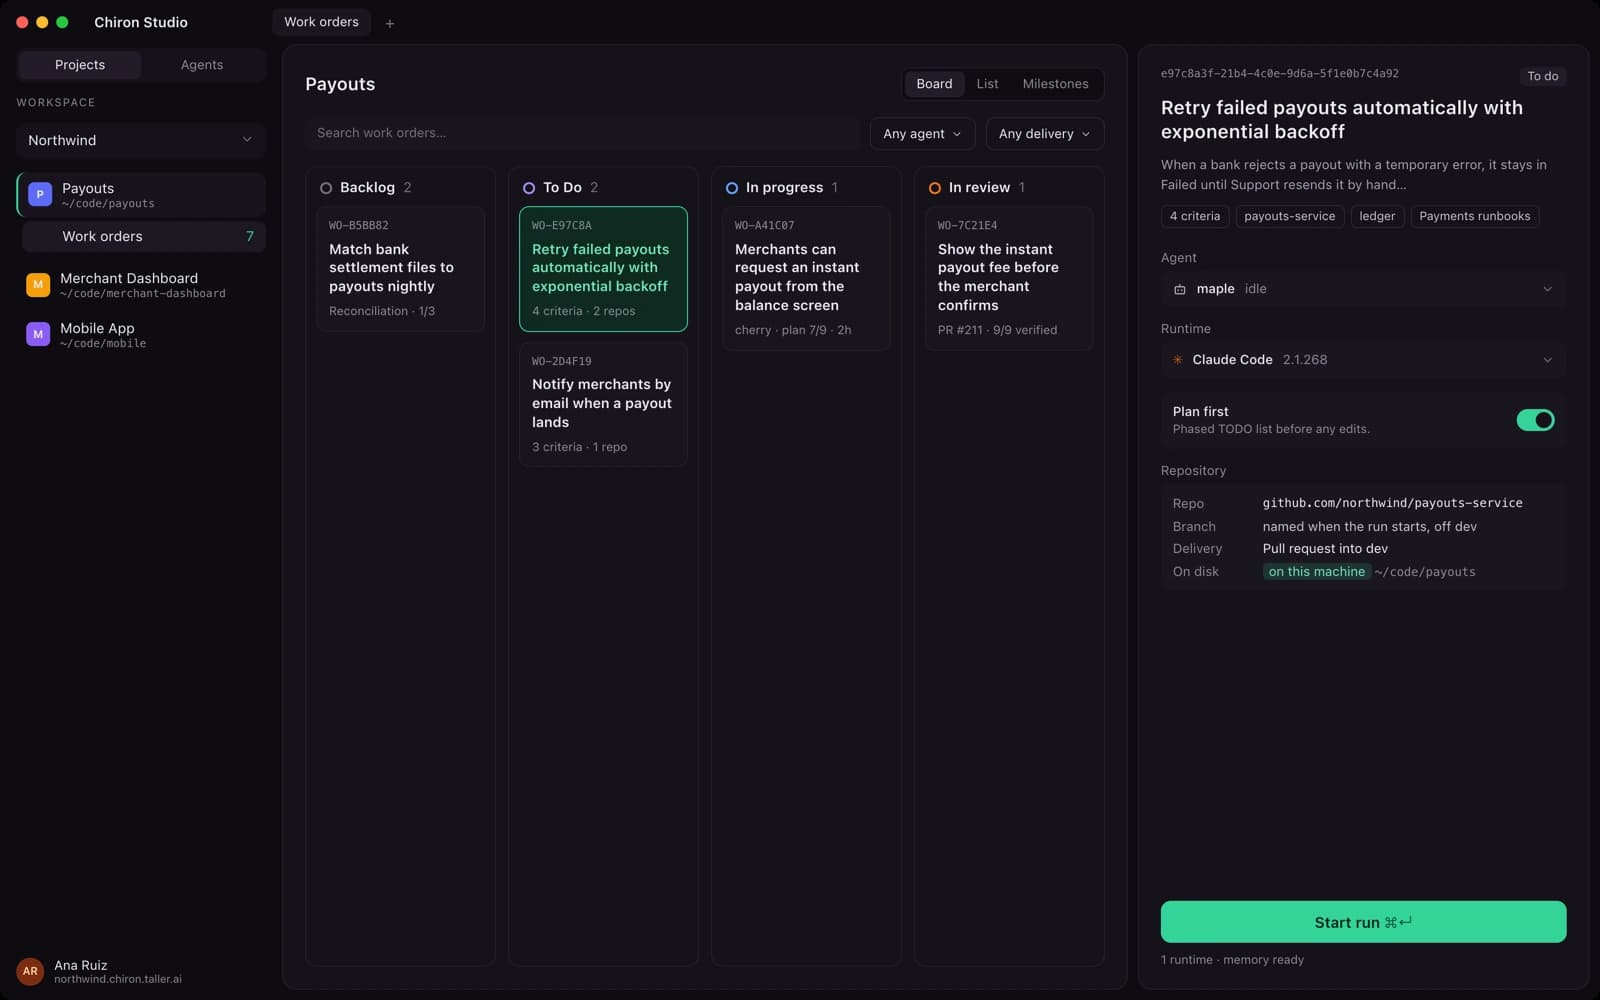This screenshot has height=1000, width=1600.
Task: Select the Merchant Dashboard project
Action: pos(141,285)
